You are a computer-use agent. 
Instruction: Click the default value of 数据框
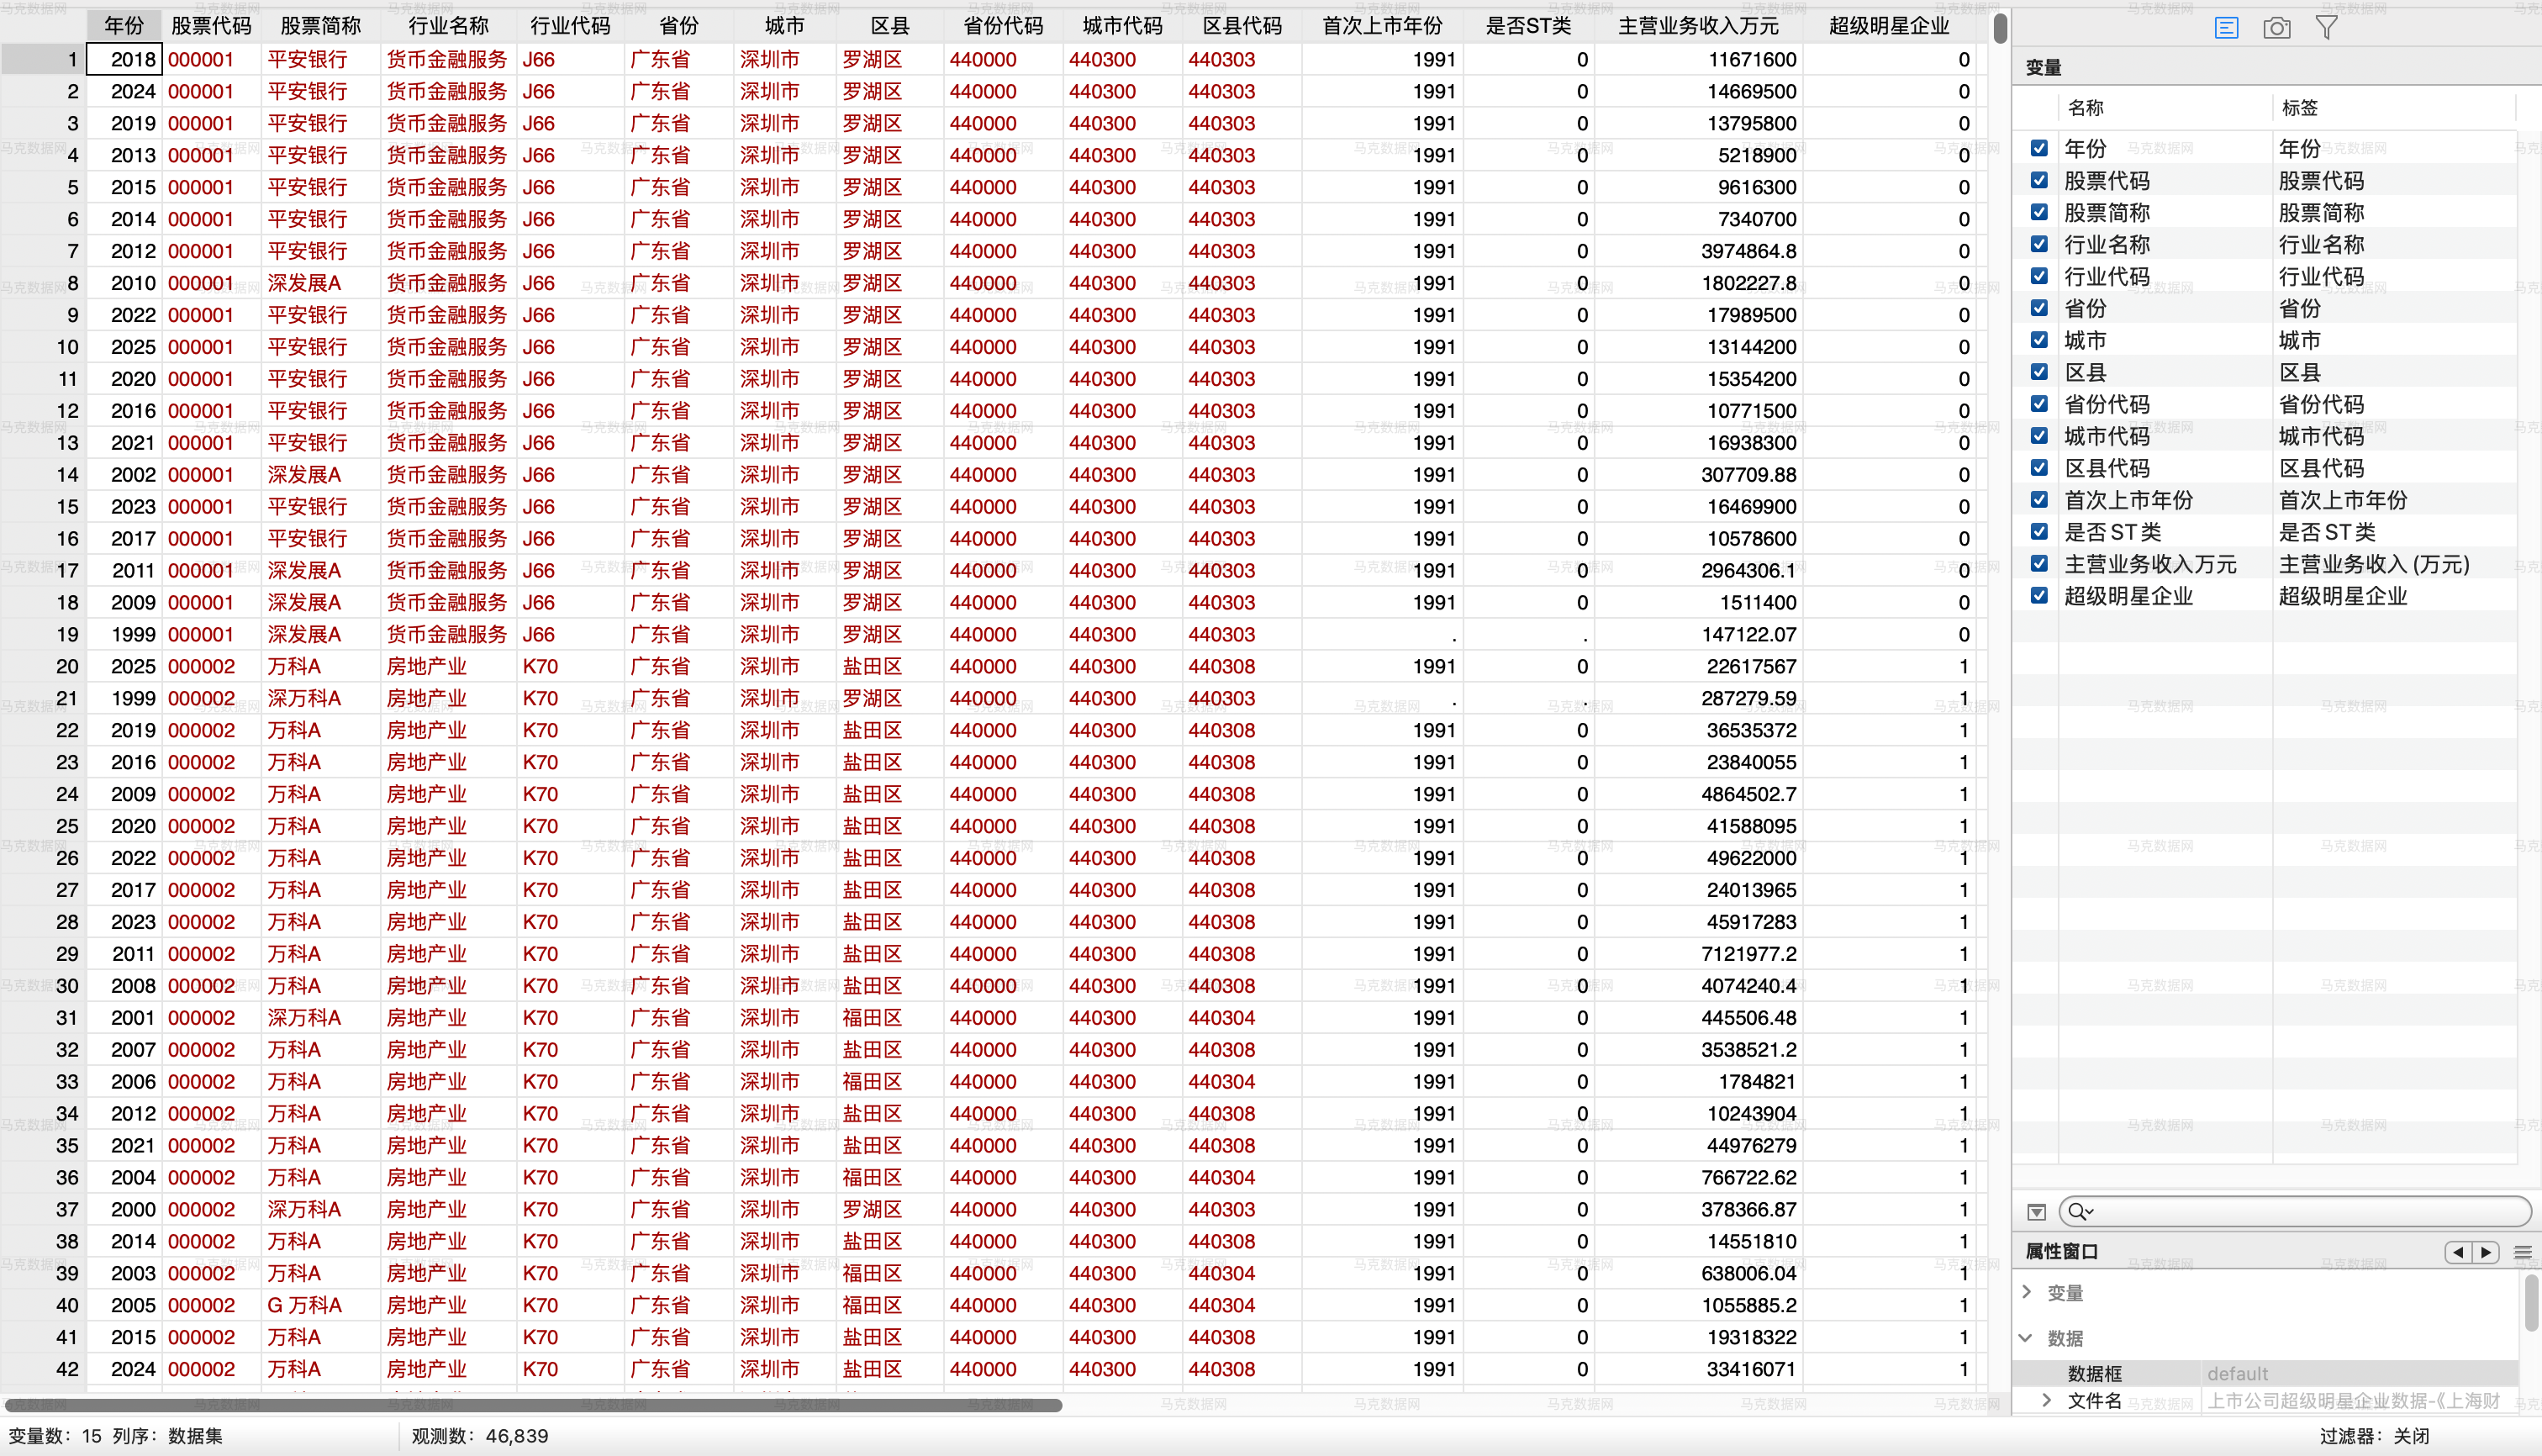[2238, 1373]
